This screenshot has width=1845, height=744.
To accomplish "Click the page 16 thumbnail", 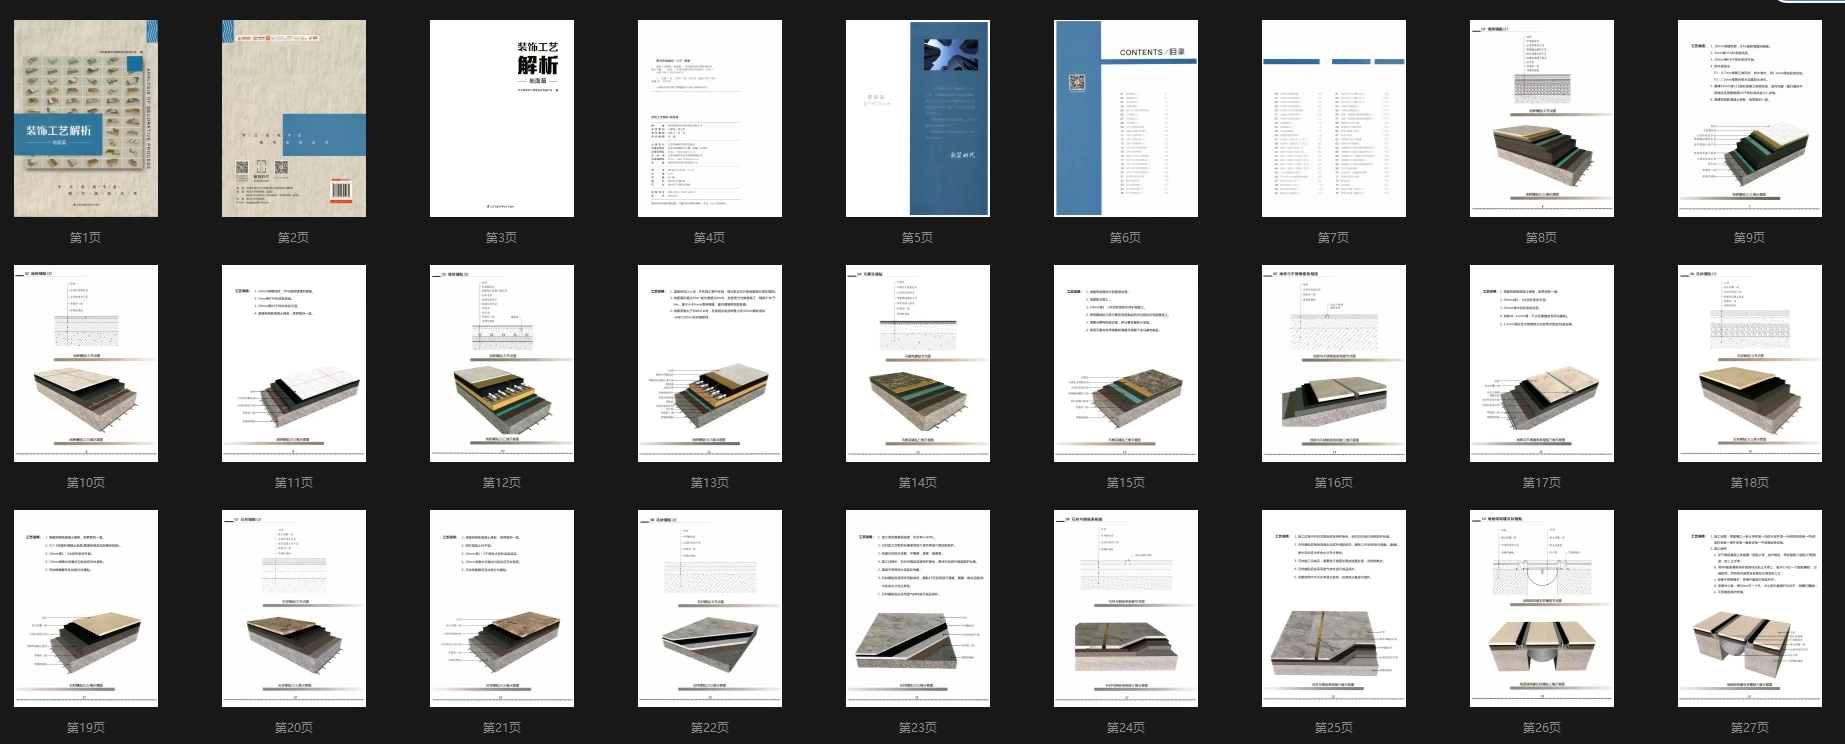I will pos(1334,363).
